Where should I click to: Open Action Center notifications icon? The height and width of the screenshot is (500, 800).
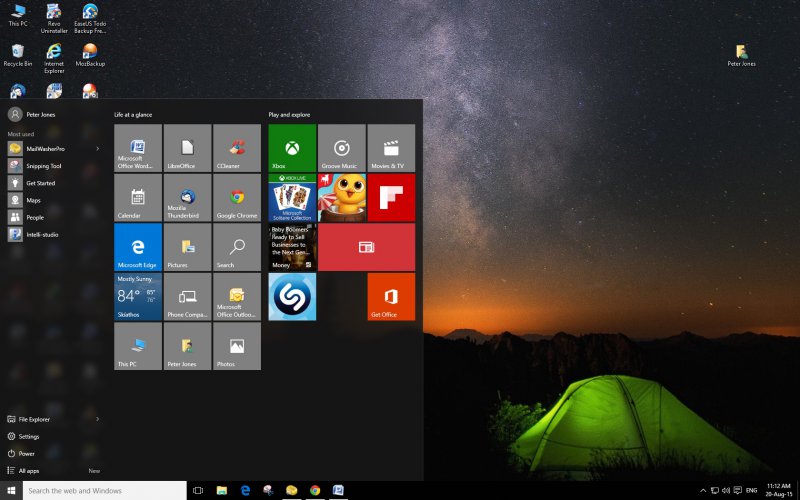[737, 490]
